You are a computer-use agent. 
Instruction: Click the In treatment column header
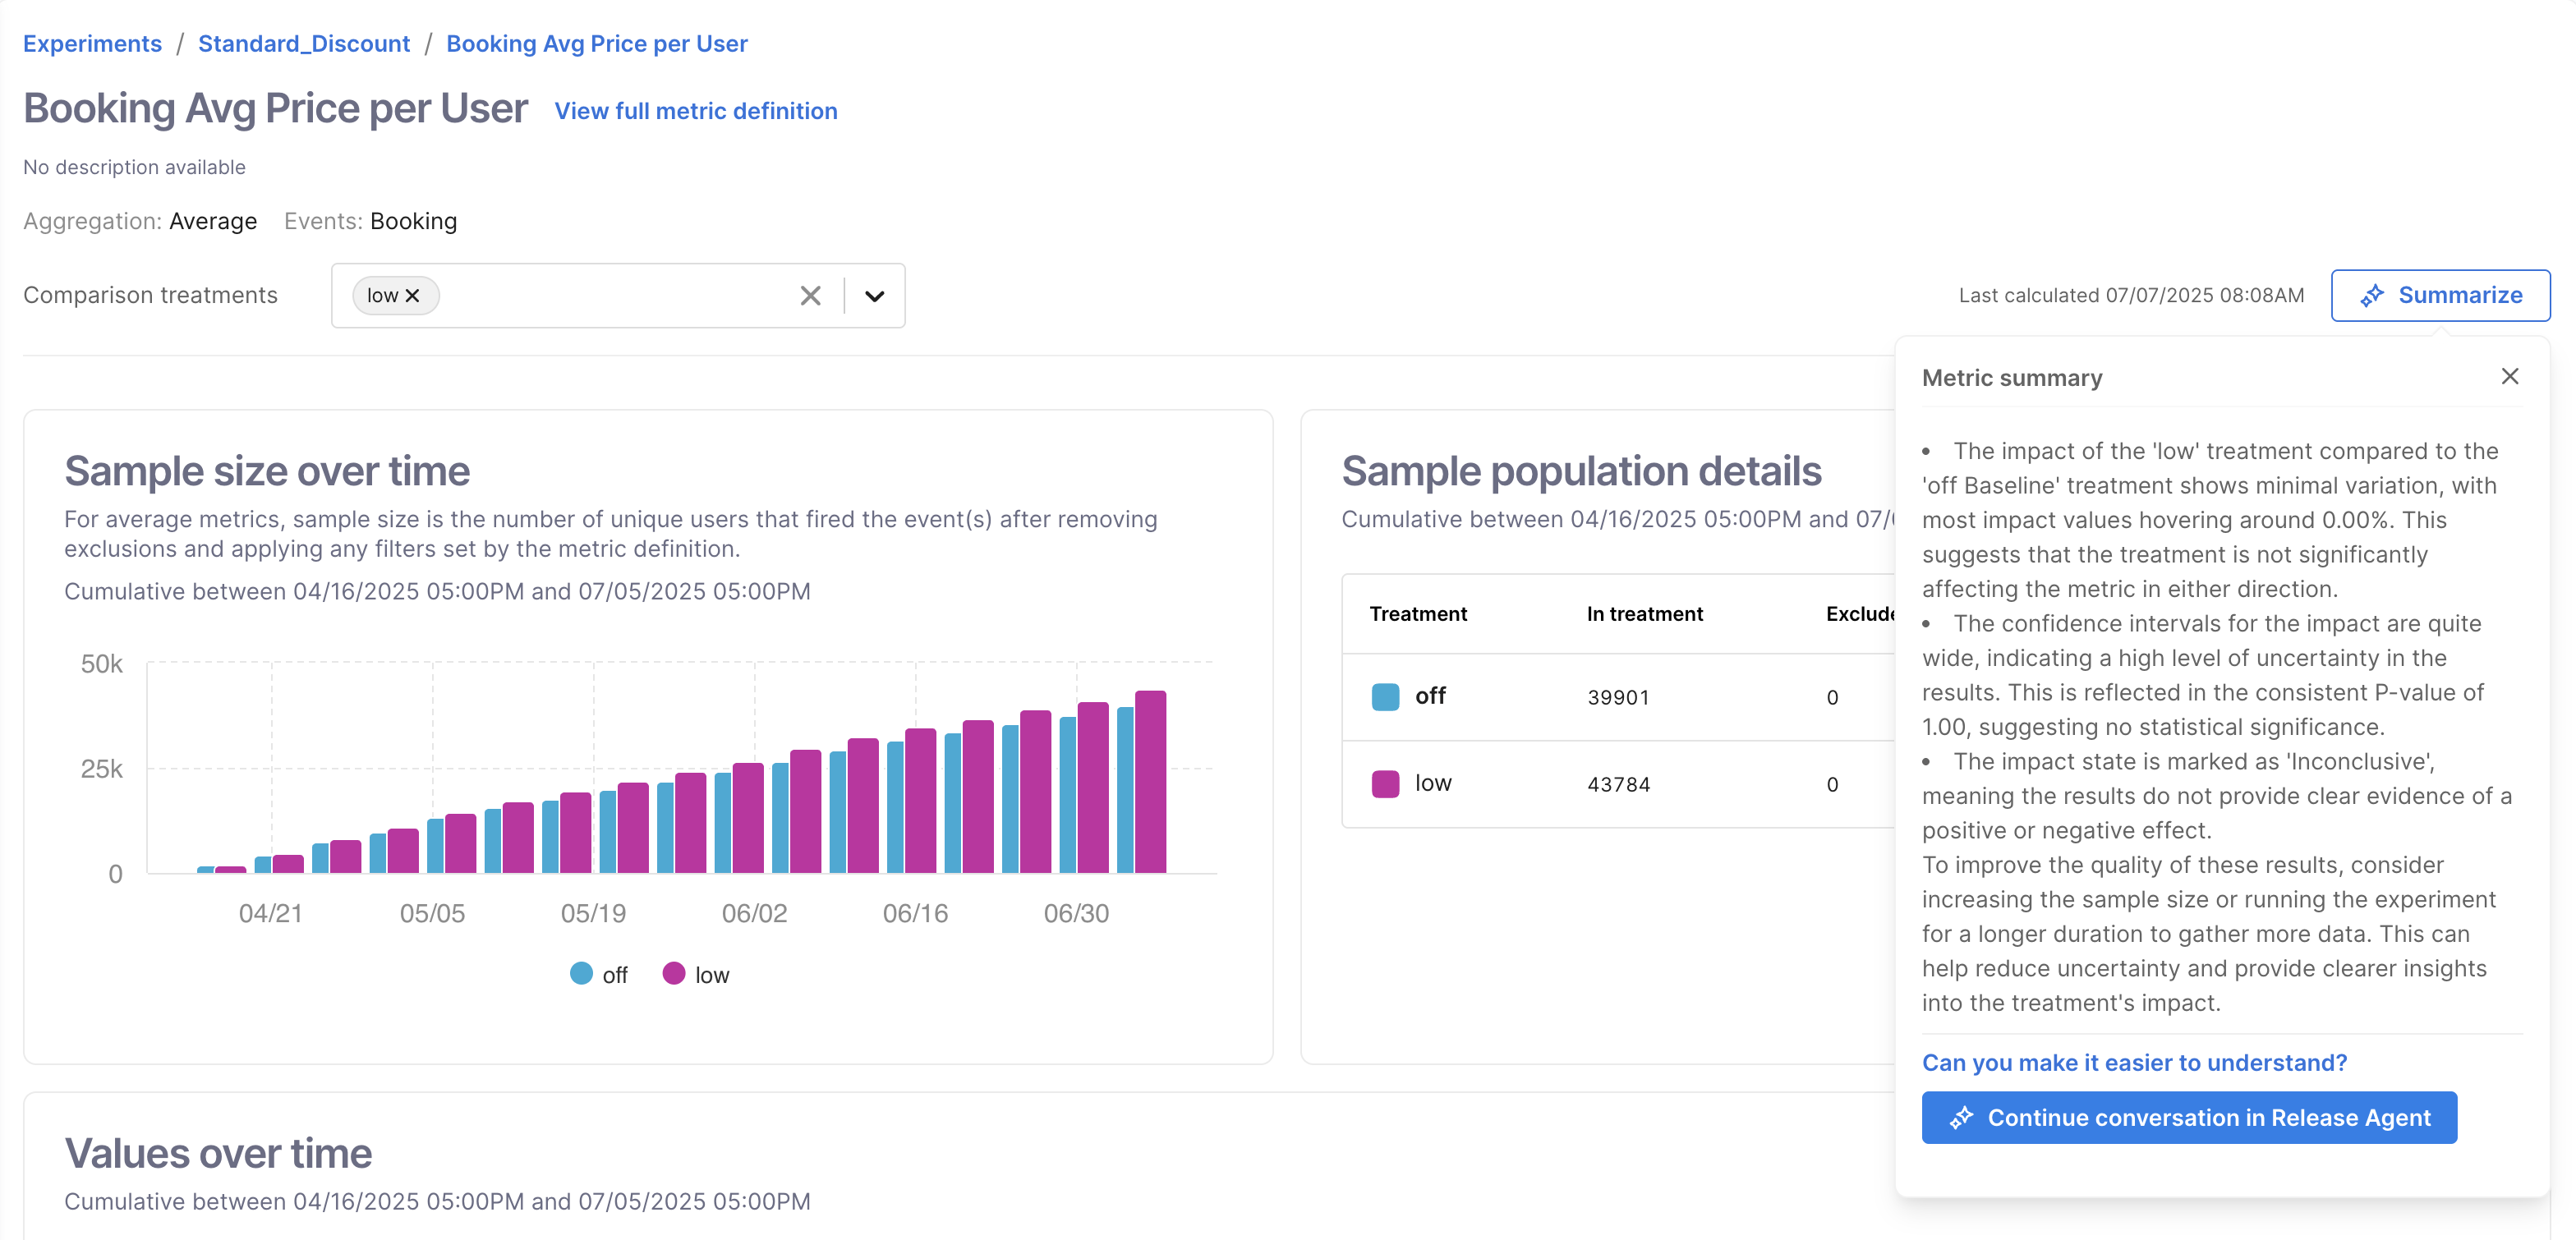click(x=1644, y=614)
